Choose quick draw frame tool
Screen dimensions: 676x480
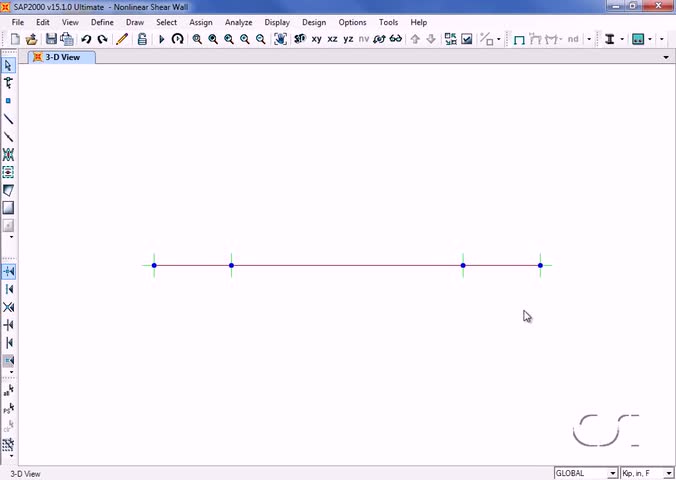coord(8,137)
